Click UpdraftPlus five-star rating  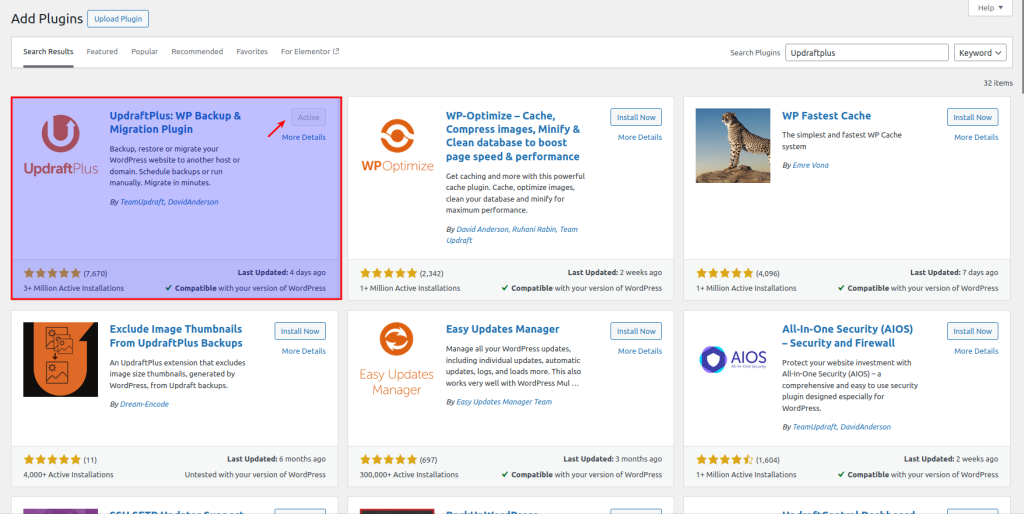[52, 272]
